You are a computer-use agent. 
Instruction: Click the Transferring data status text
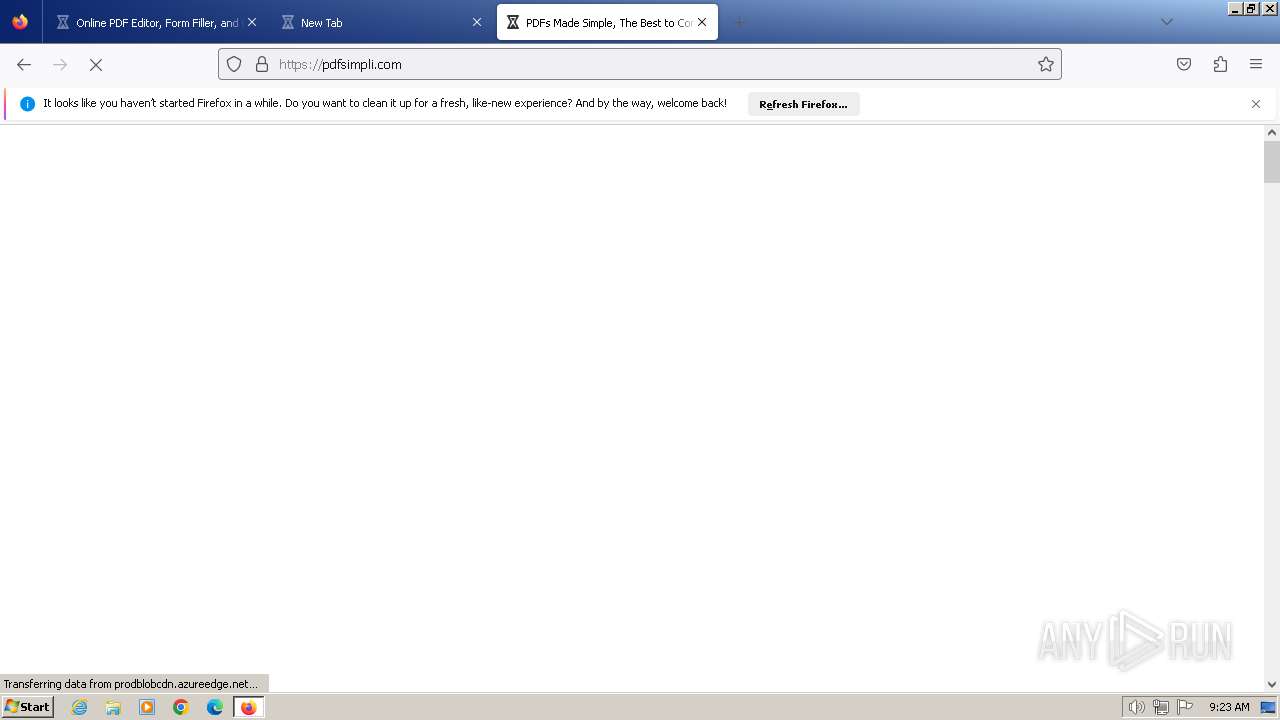point(131,684)
